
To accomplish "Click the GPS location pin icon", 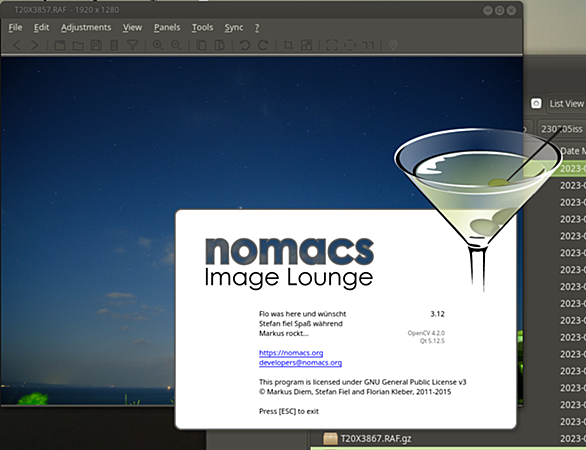I will (393, 45).
